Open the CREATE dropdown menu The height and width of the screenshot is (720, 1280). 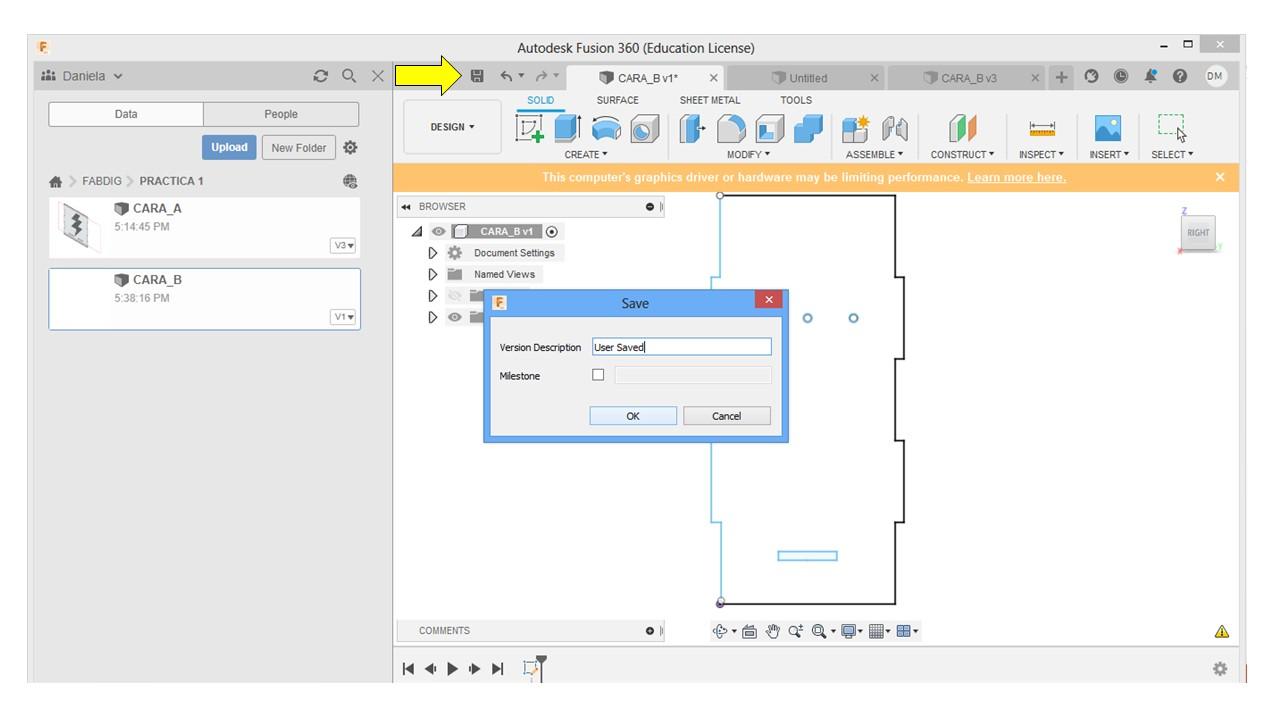[584, 154]
